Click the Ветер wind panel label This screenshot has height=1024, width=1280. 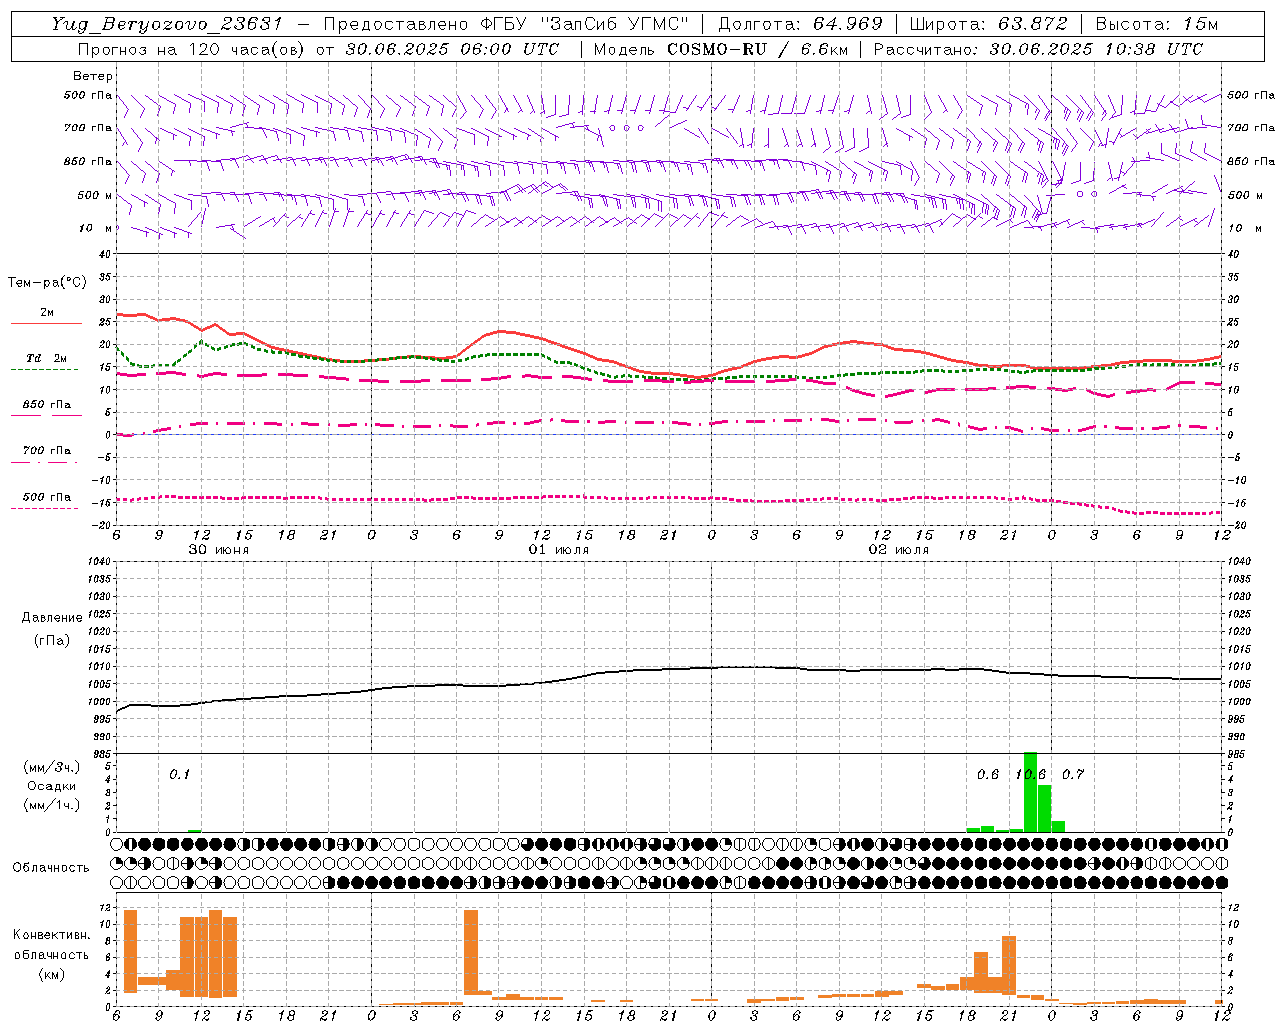[x=93, y=76]
